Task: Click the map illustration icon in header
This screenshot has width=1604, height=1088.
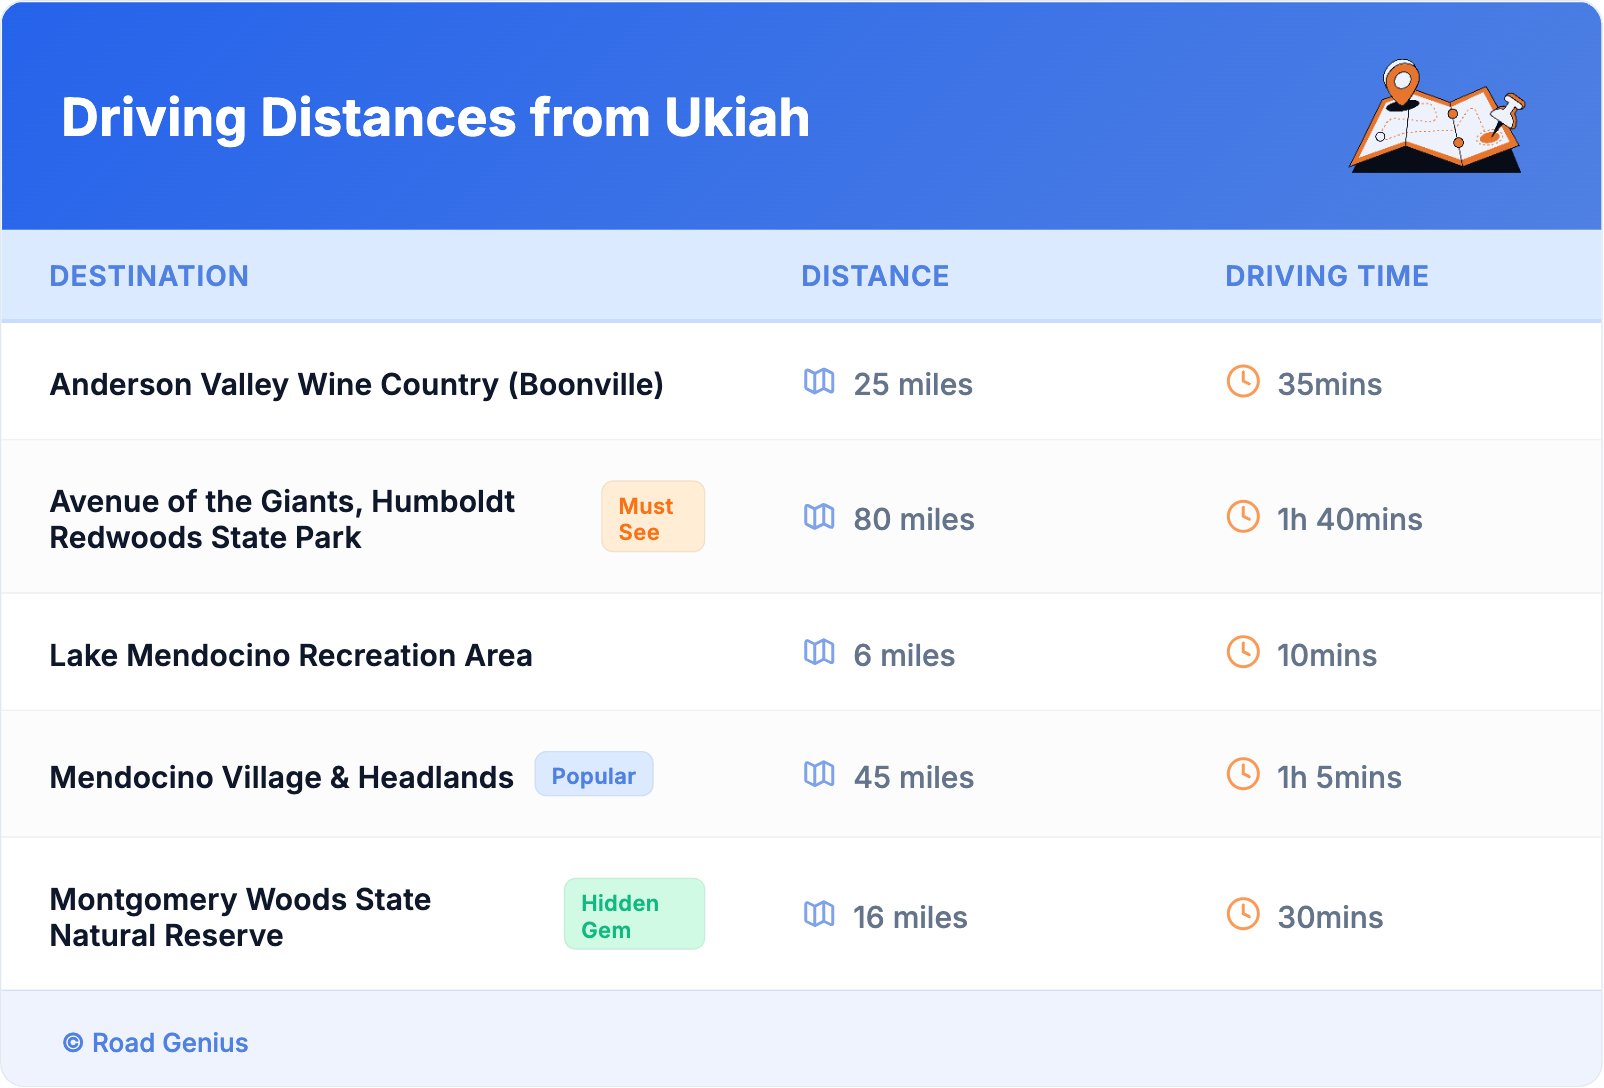Action: tap(1437, 117)
